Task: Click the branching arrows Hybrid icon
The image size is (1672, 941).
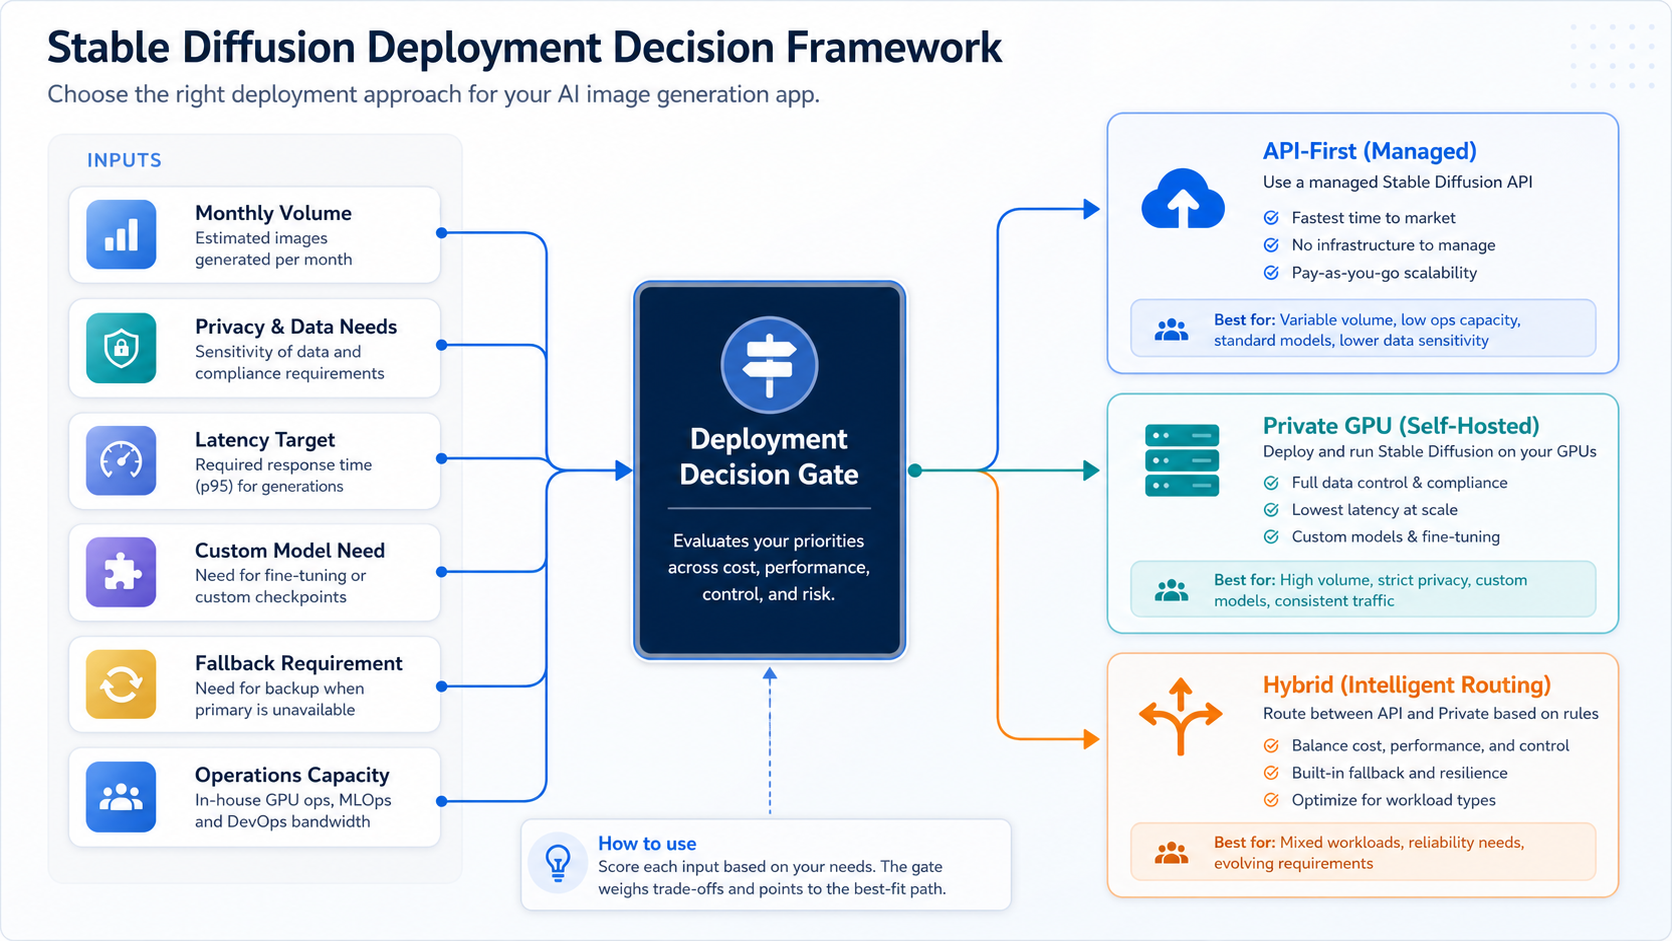Action: pyautogui.click(x=1181, y=716)
